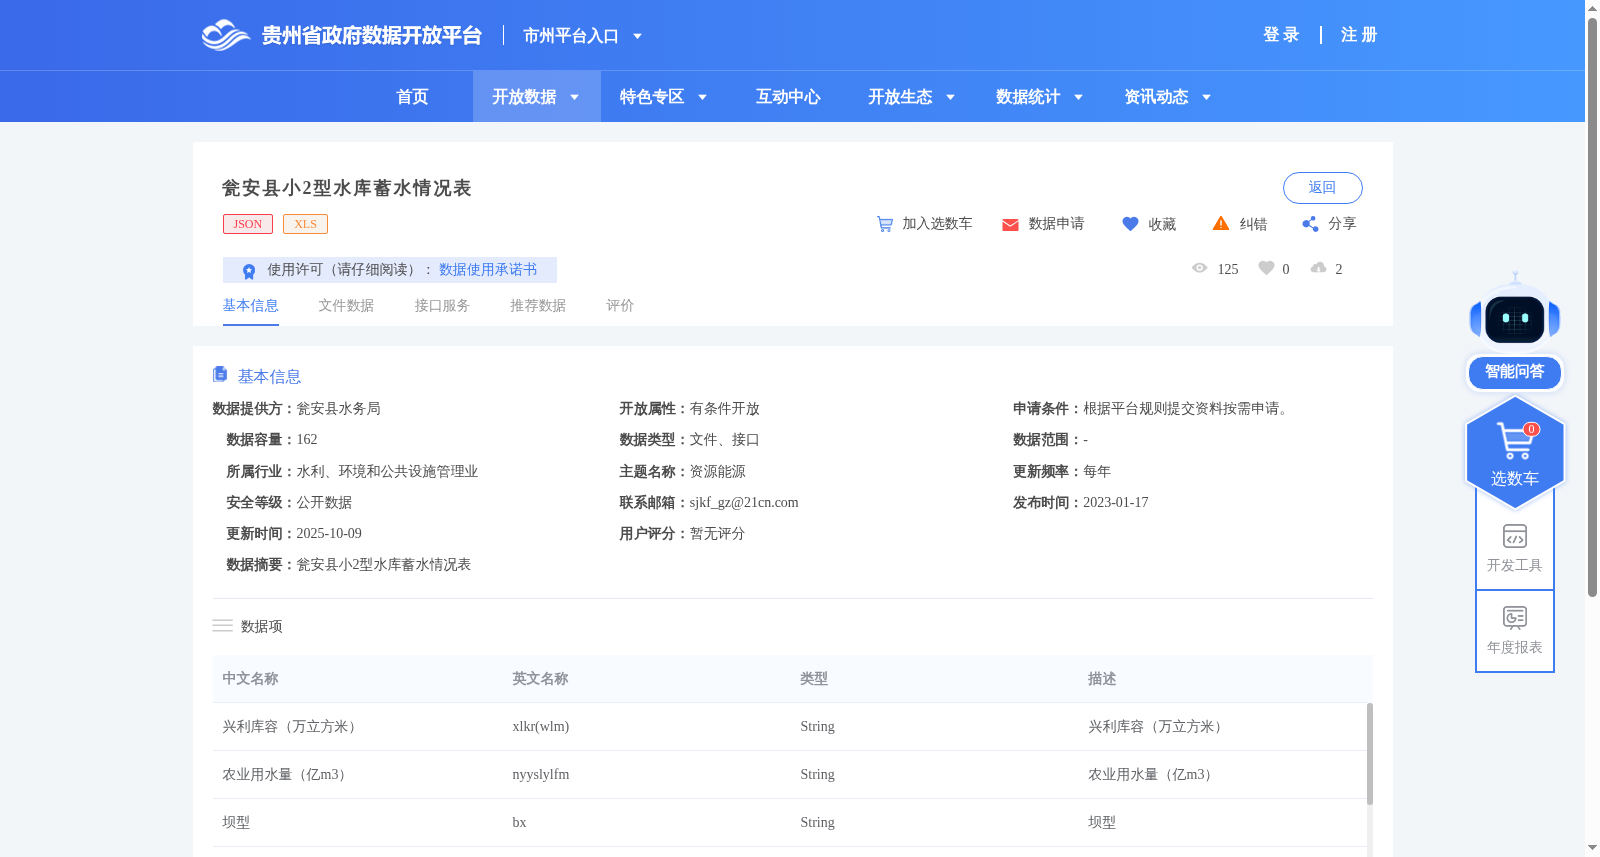Screen dimensions: 1600x857
Task: Click the 有条件开放 attribute value
Action: [725, 409]
